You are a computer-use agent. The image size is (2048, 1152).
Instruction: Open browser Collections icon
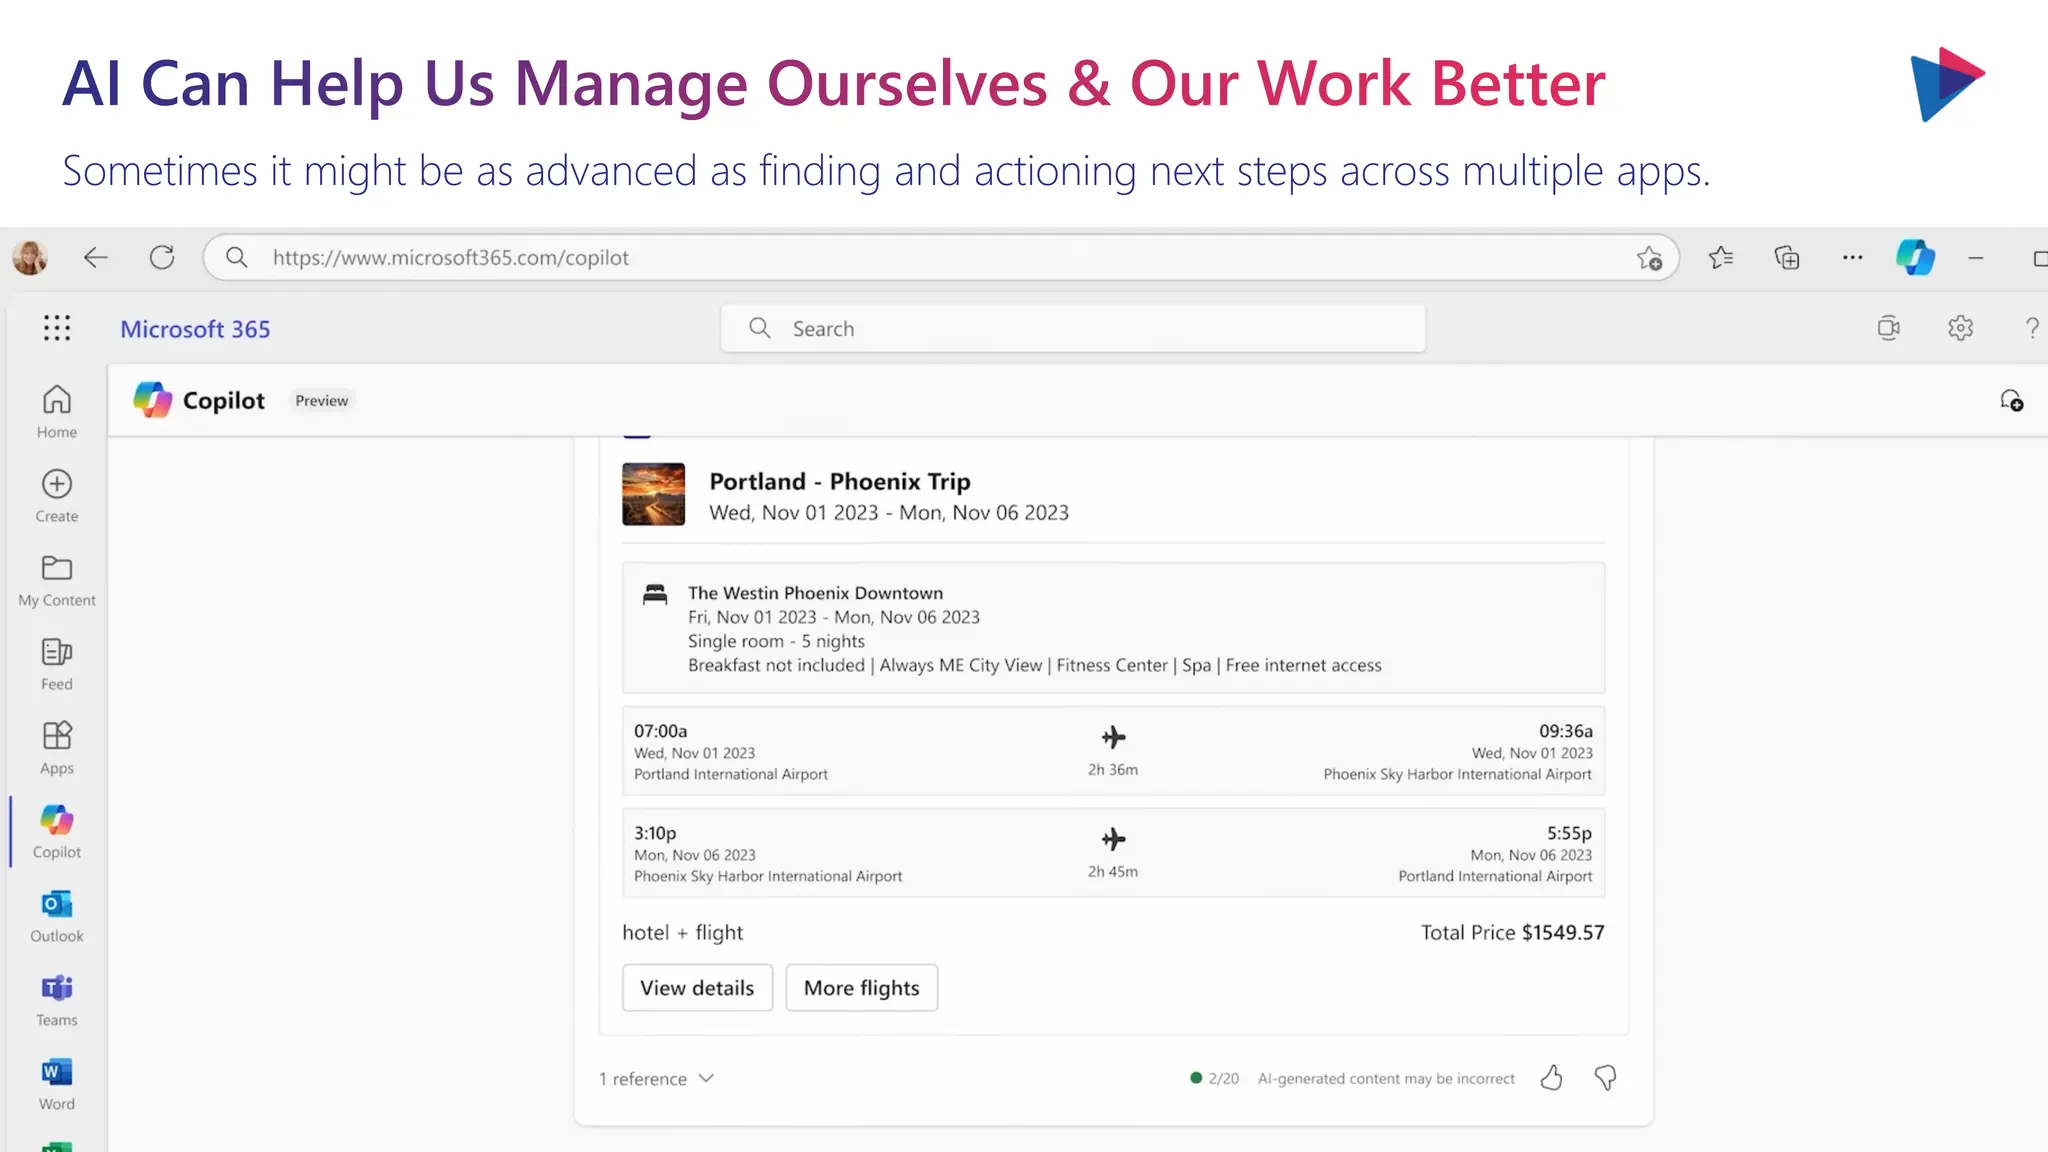point(1787,258)
